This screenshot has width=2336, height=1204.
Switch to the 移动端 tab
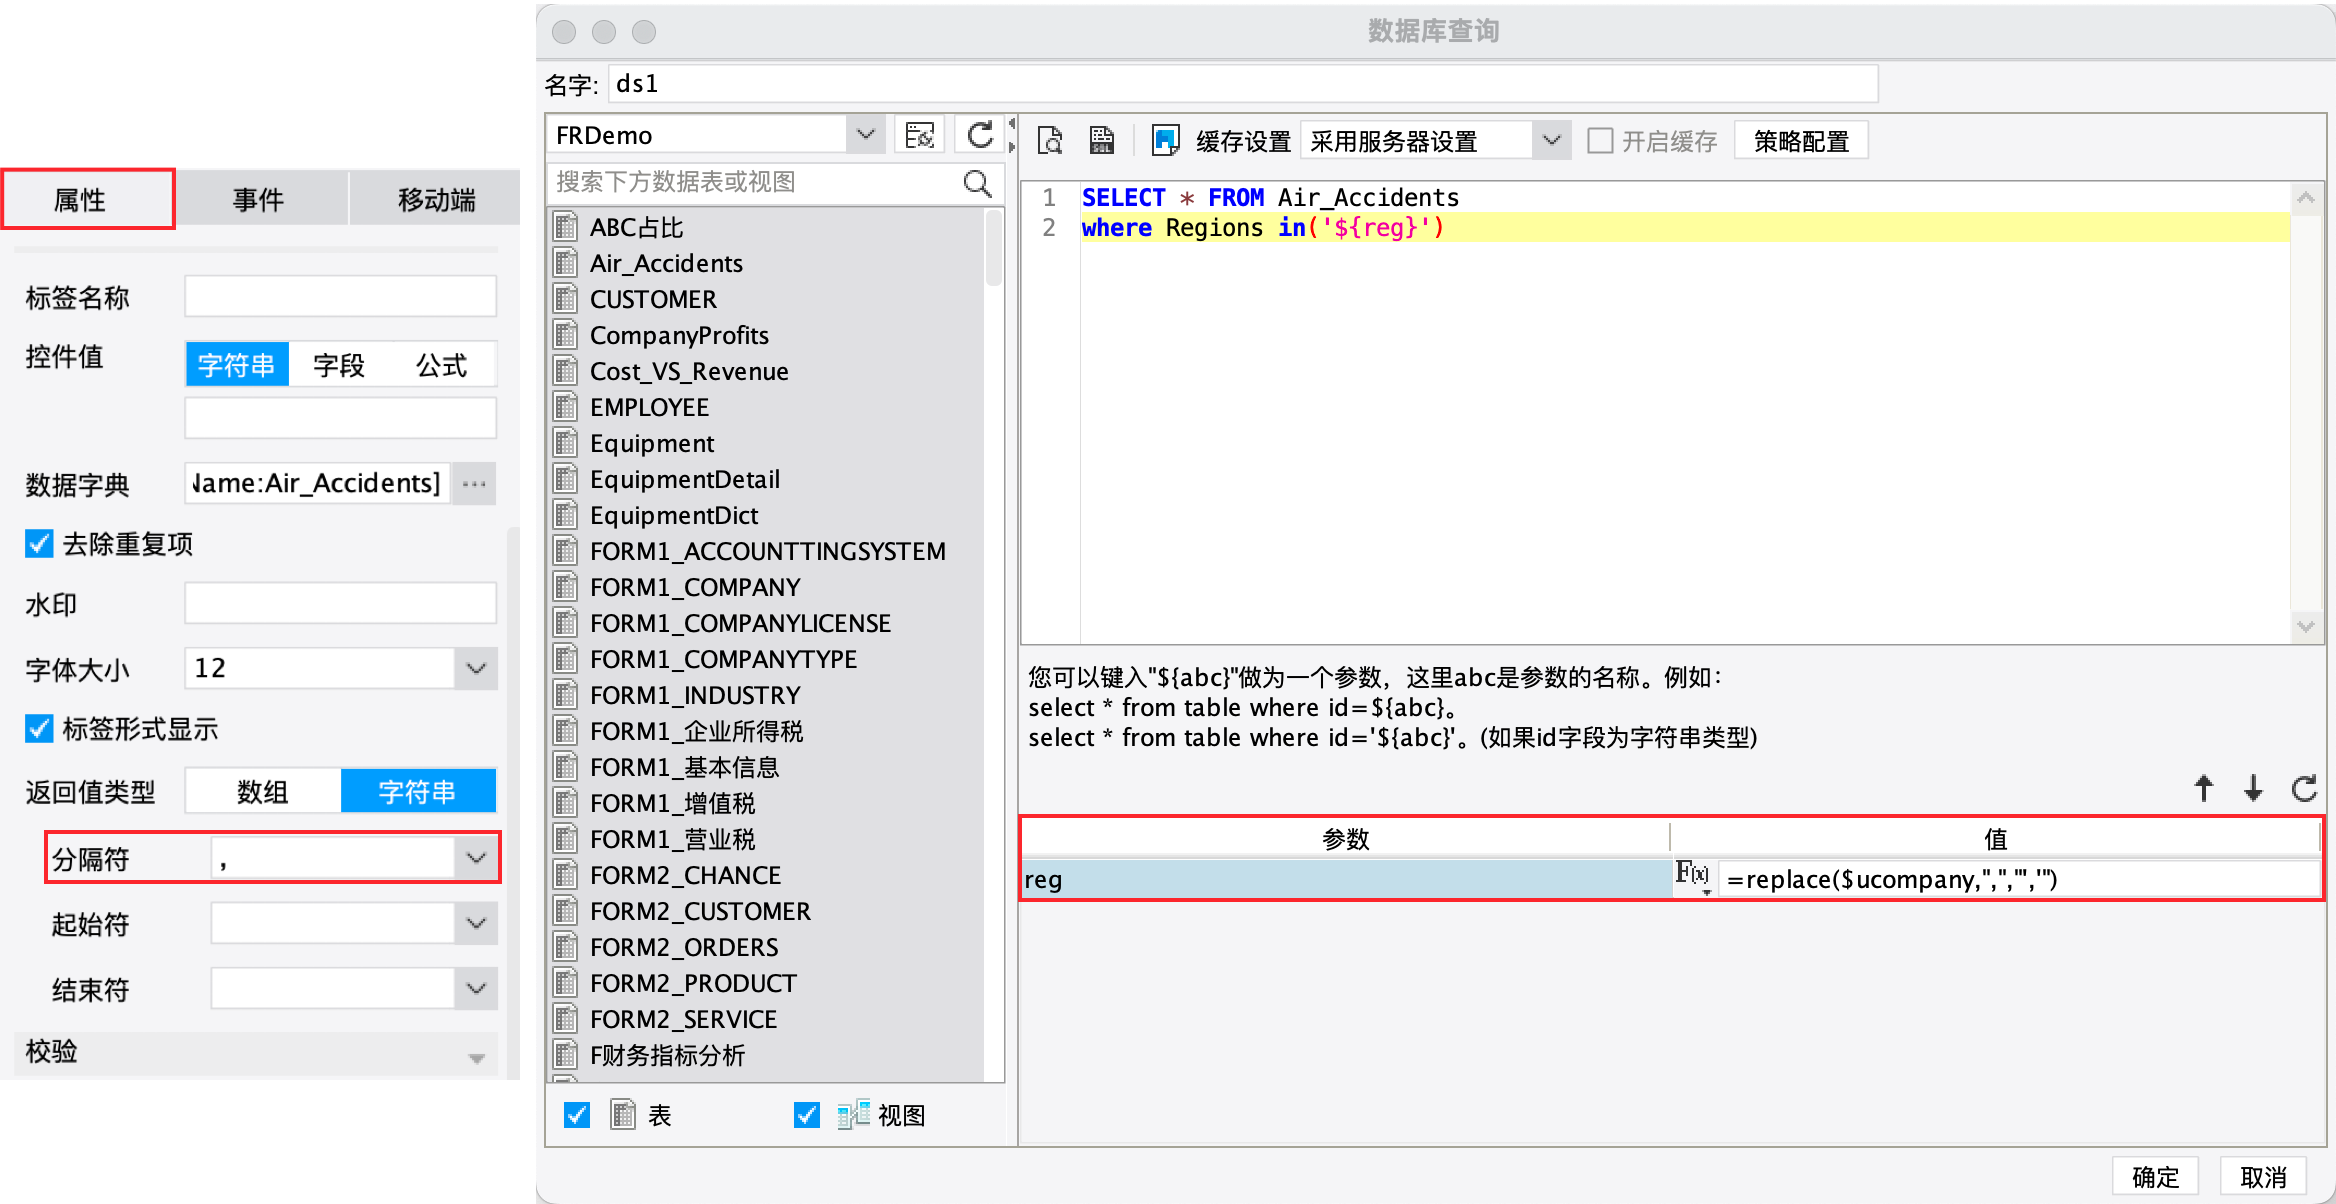436,200
